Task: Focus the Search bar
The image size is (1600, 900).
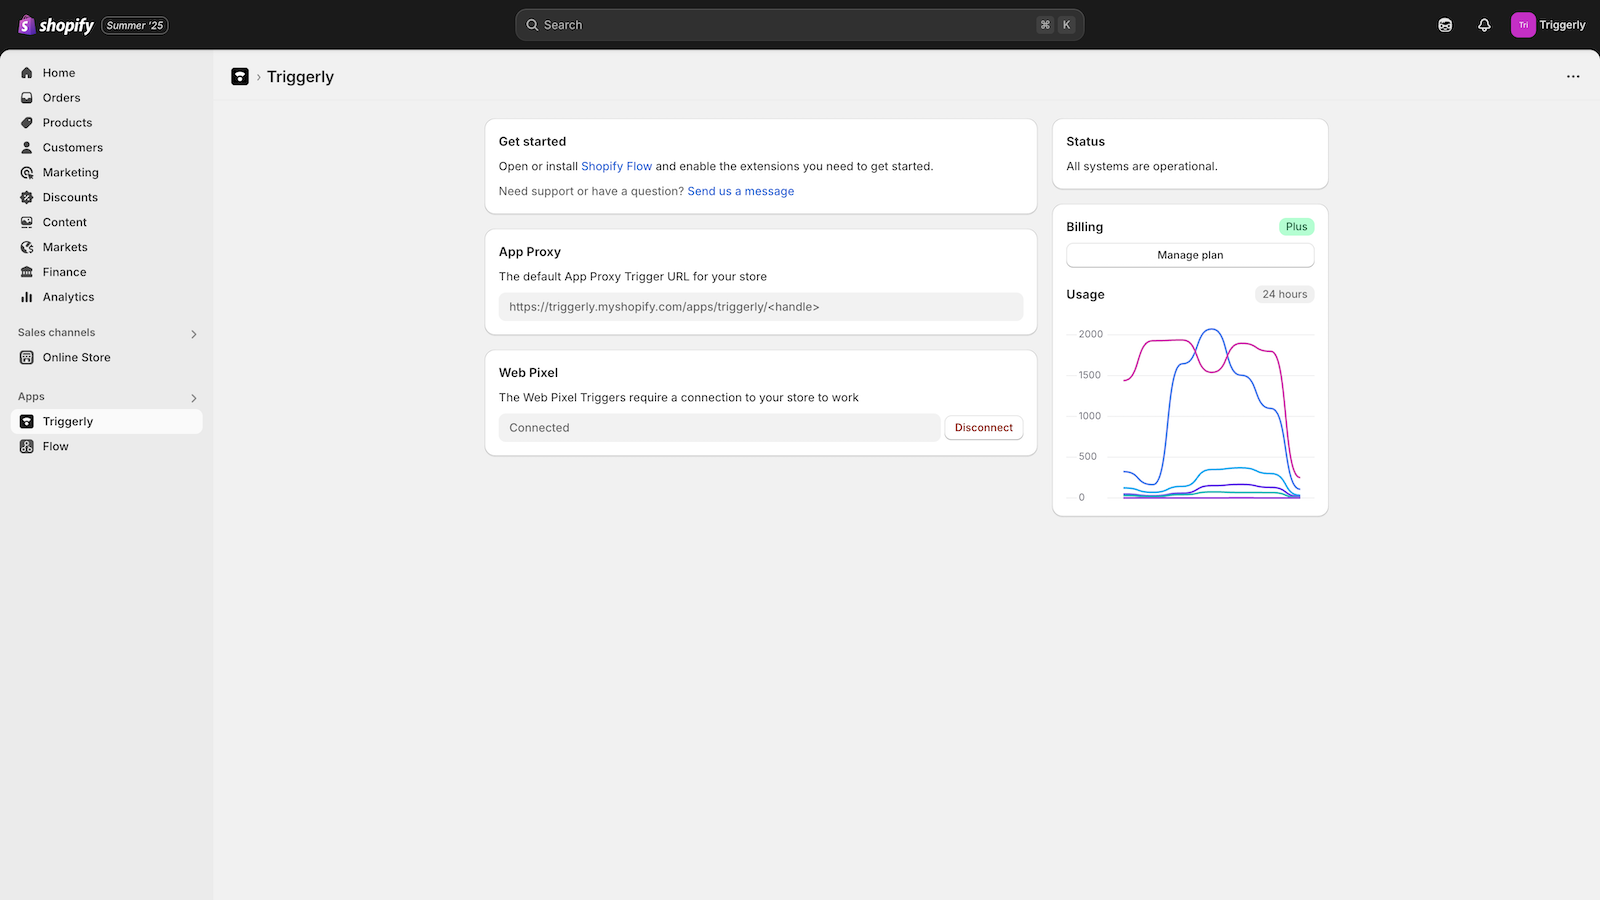Action: [799, 25]
